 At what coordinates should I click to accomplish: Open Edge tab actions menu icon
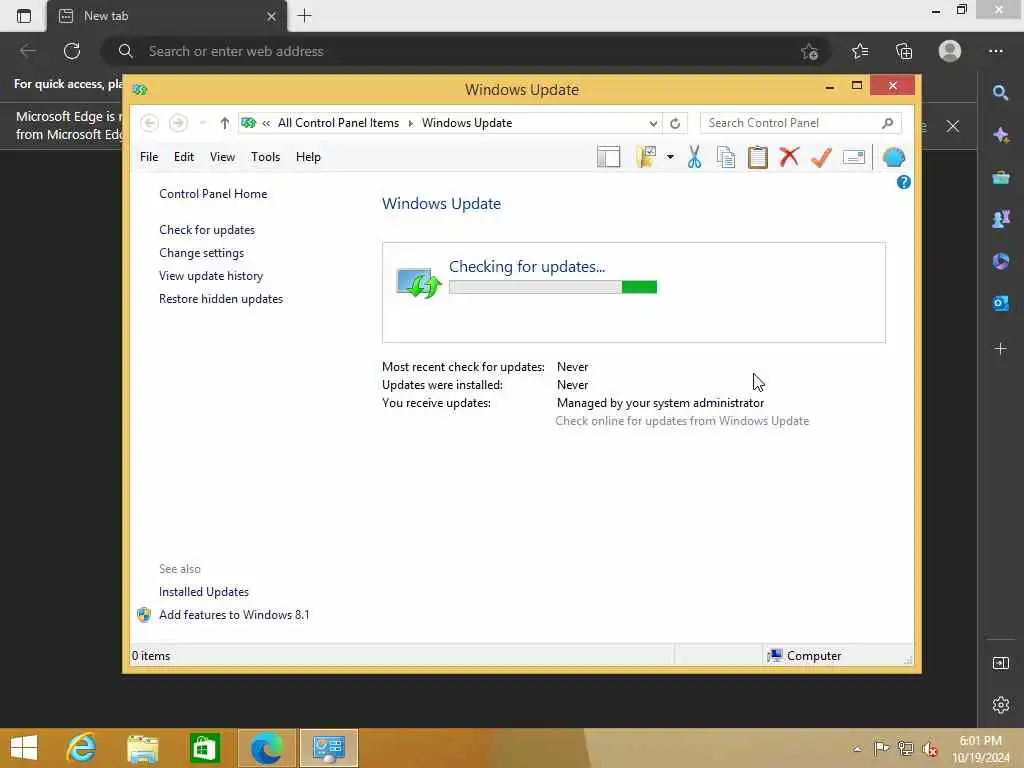24,16
